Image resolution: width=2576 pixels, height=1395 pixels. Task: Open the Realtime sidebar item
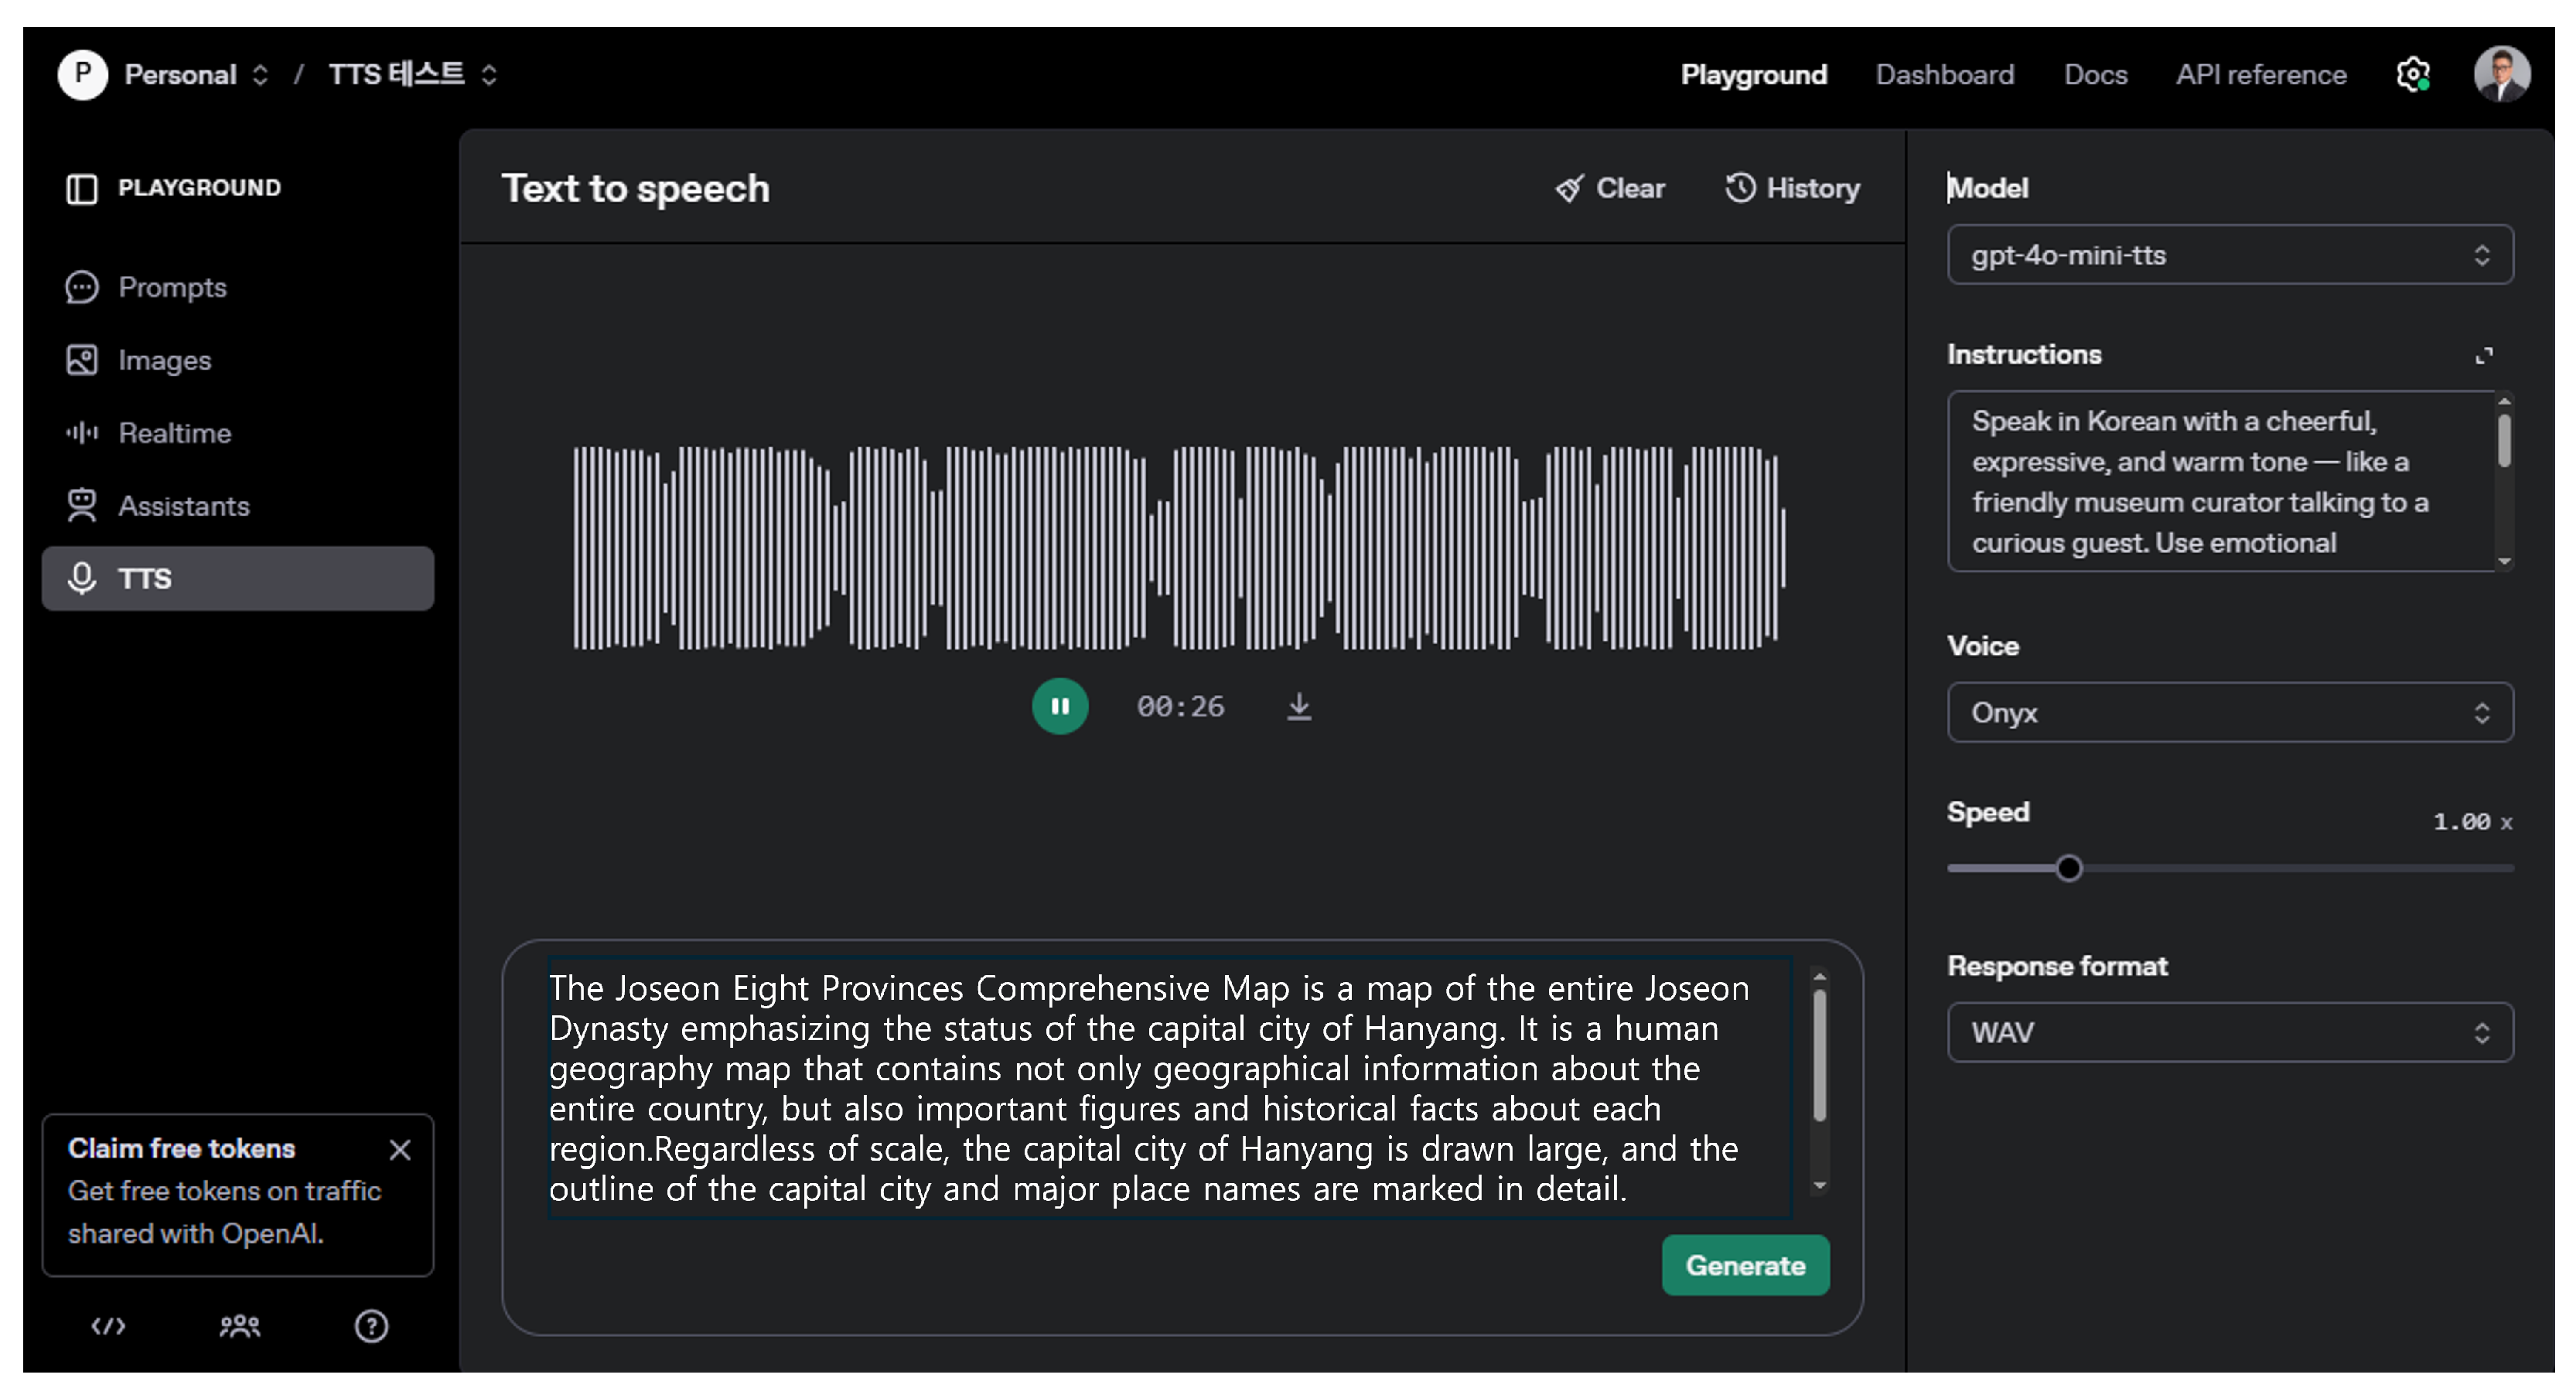174,433
